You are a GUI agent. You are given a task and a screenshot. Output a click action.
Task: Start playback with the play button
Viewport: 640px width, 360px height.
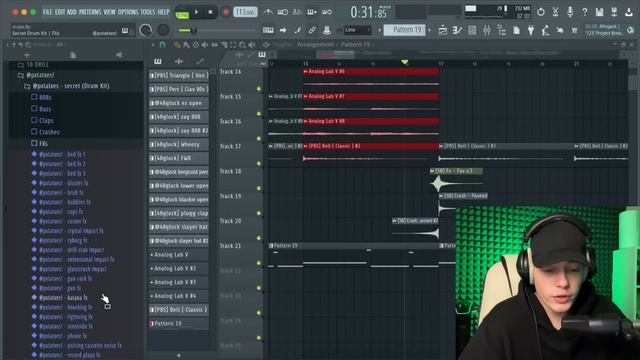coord(196,12)
